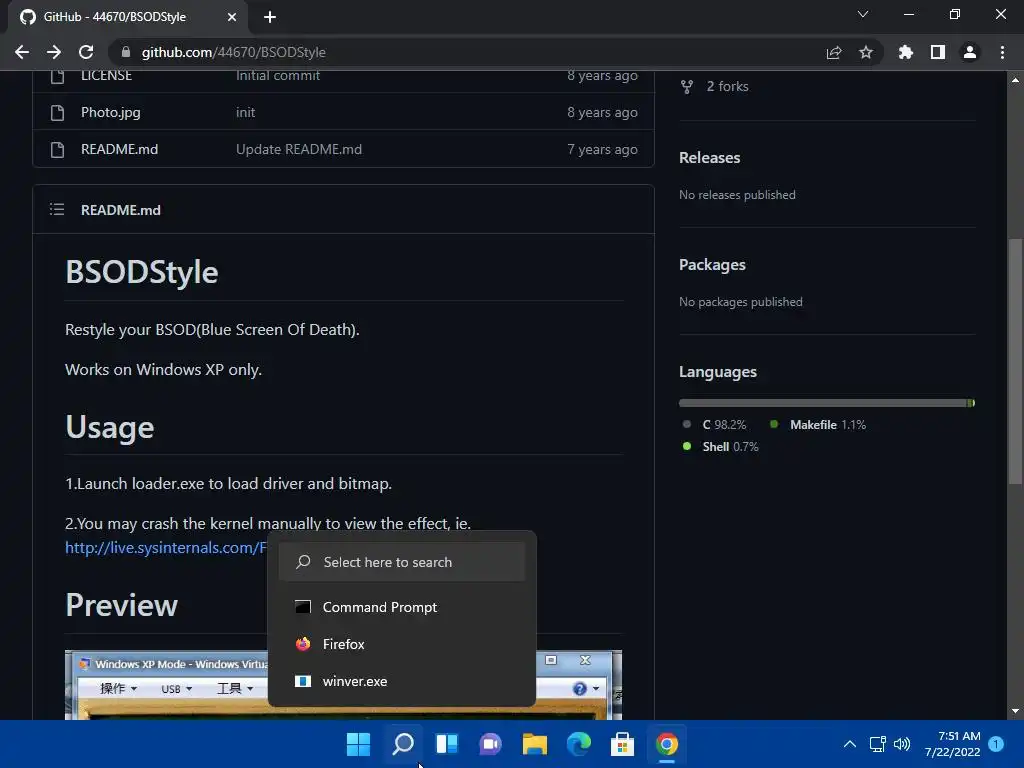This screenshot has width=1024, height=768.
Task: Close the GitHub BSODStyle tab
Action: [x=232, y=17]
